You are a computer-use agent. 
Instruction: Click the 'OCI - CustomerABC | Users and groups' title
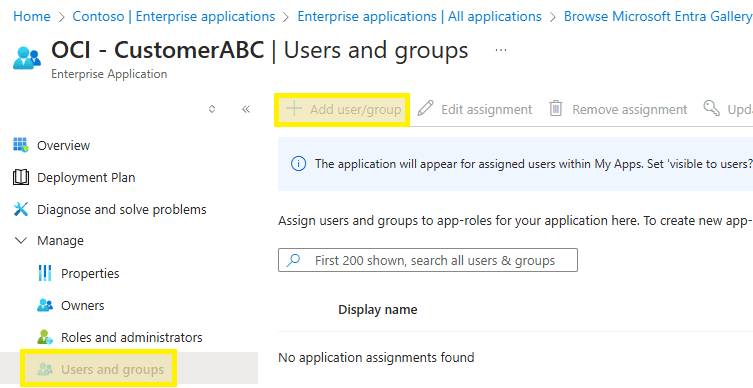(260, 50)
